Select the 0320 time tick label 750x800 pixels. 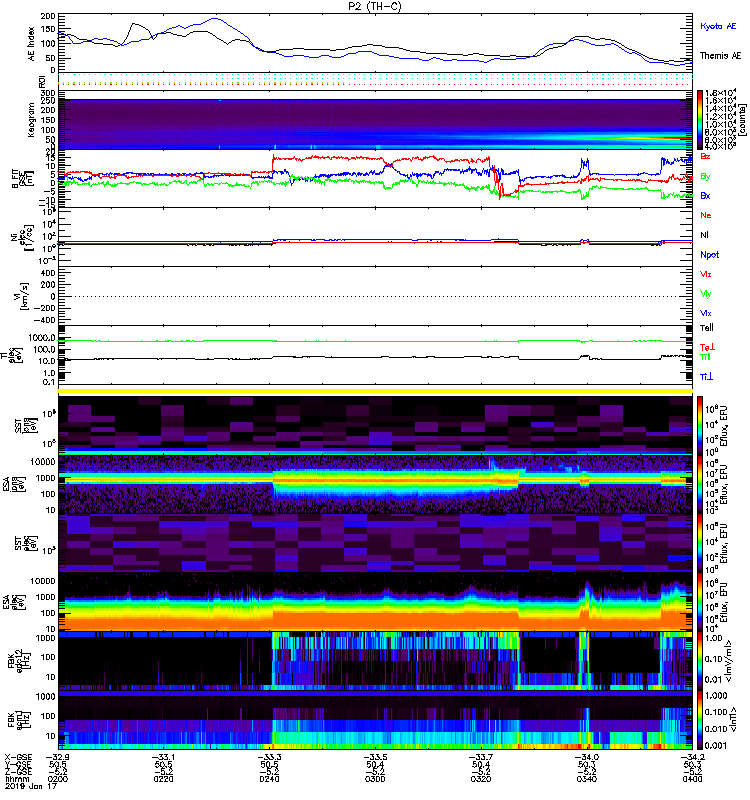click(x=481, y=779)
